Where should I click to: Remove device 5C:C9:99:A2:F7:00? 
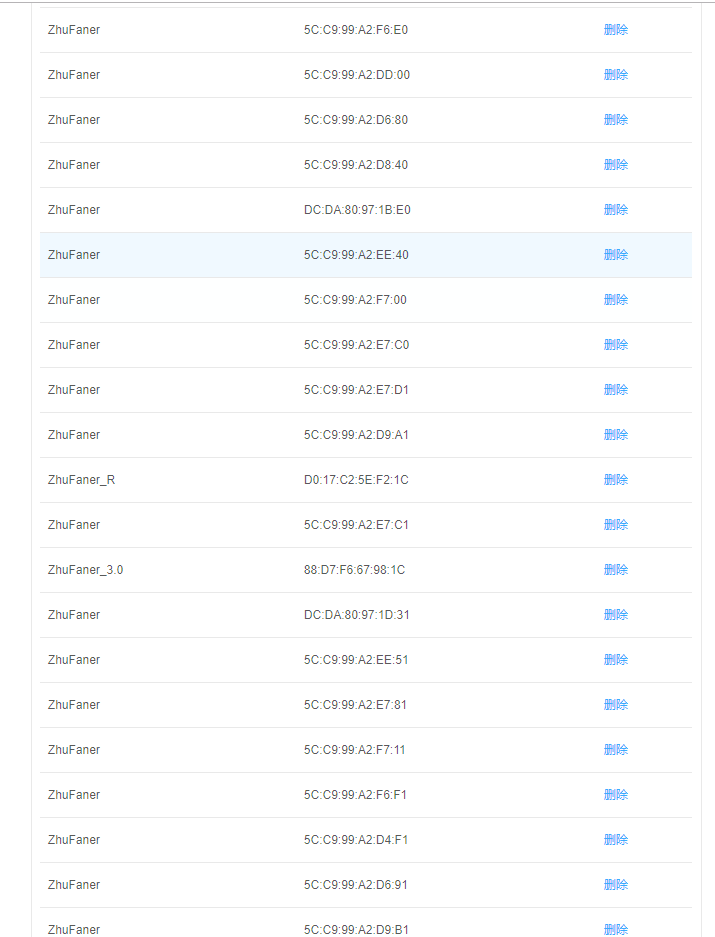[x=616, y=300]
